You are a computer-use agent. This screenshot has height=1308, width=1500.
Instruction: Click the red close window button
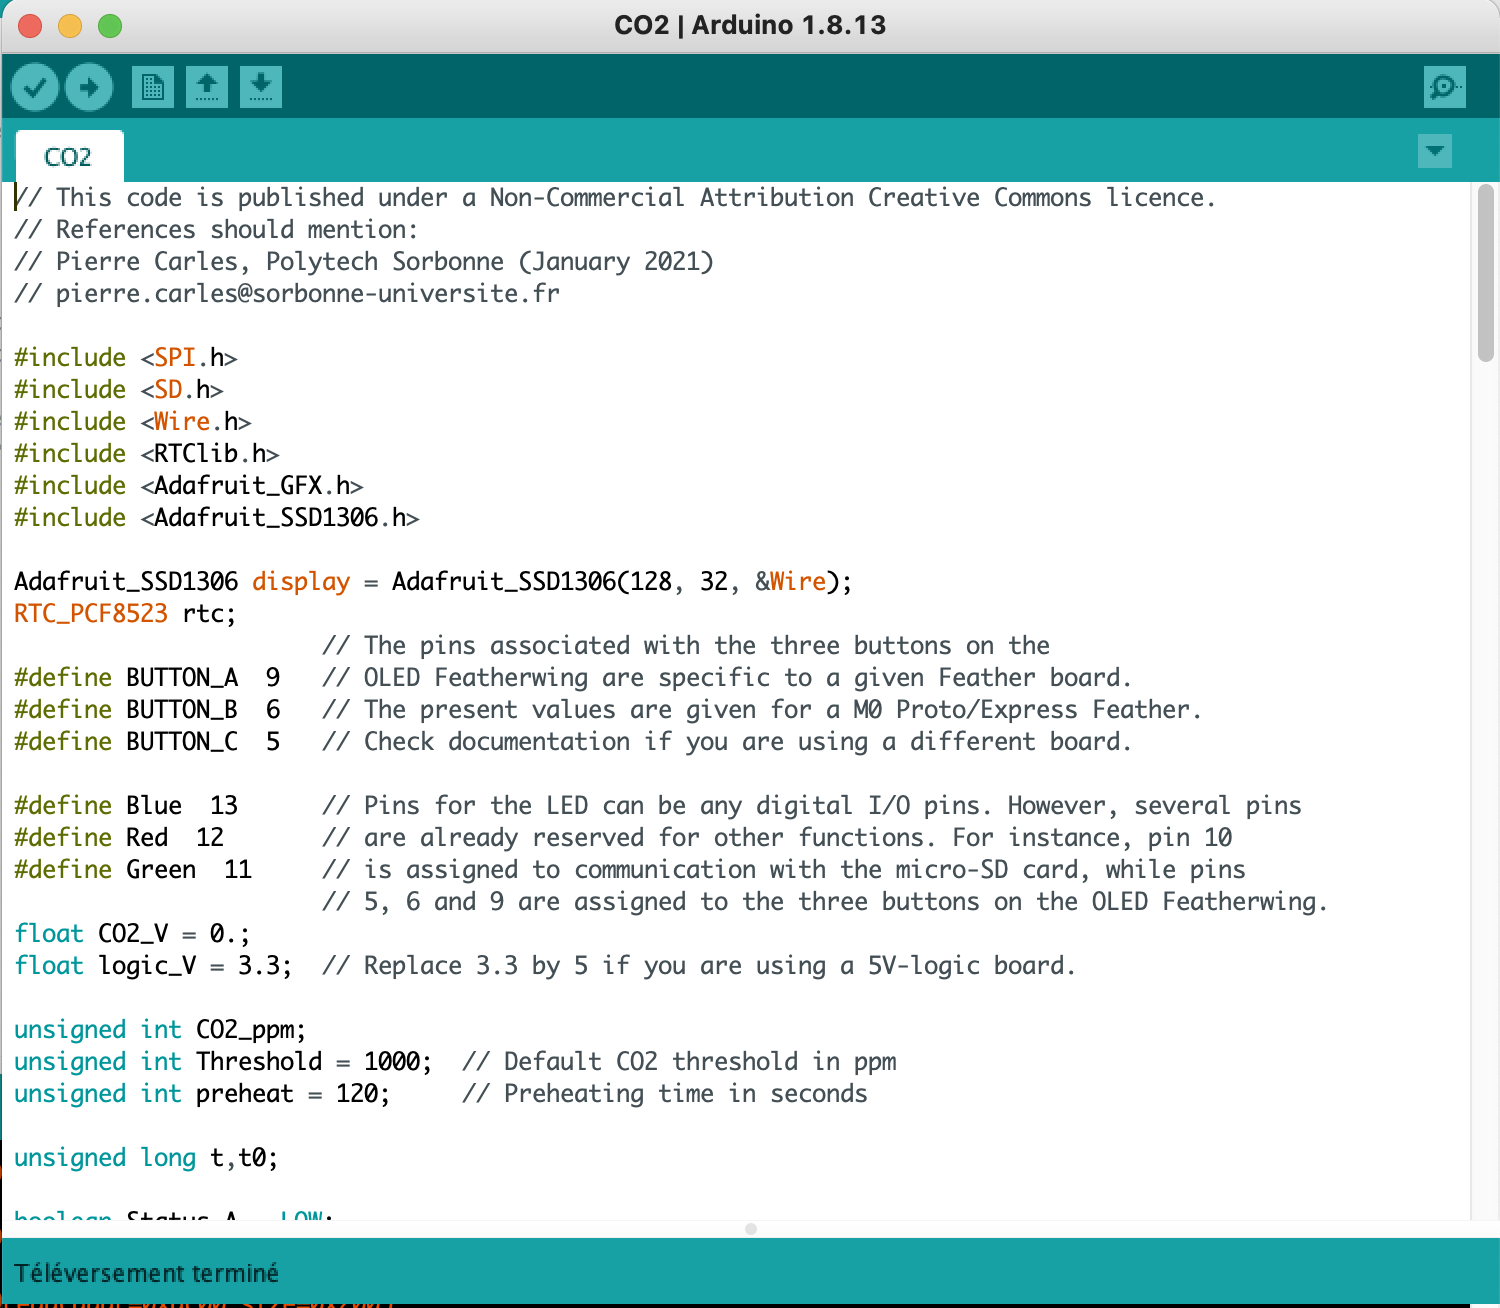coord(30,26)
